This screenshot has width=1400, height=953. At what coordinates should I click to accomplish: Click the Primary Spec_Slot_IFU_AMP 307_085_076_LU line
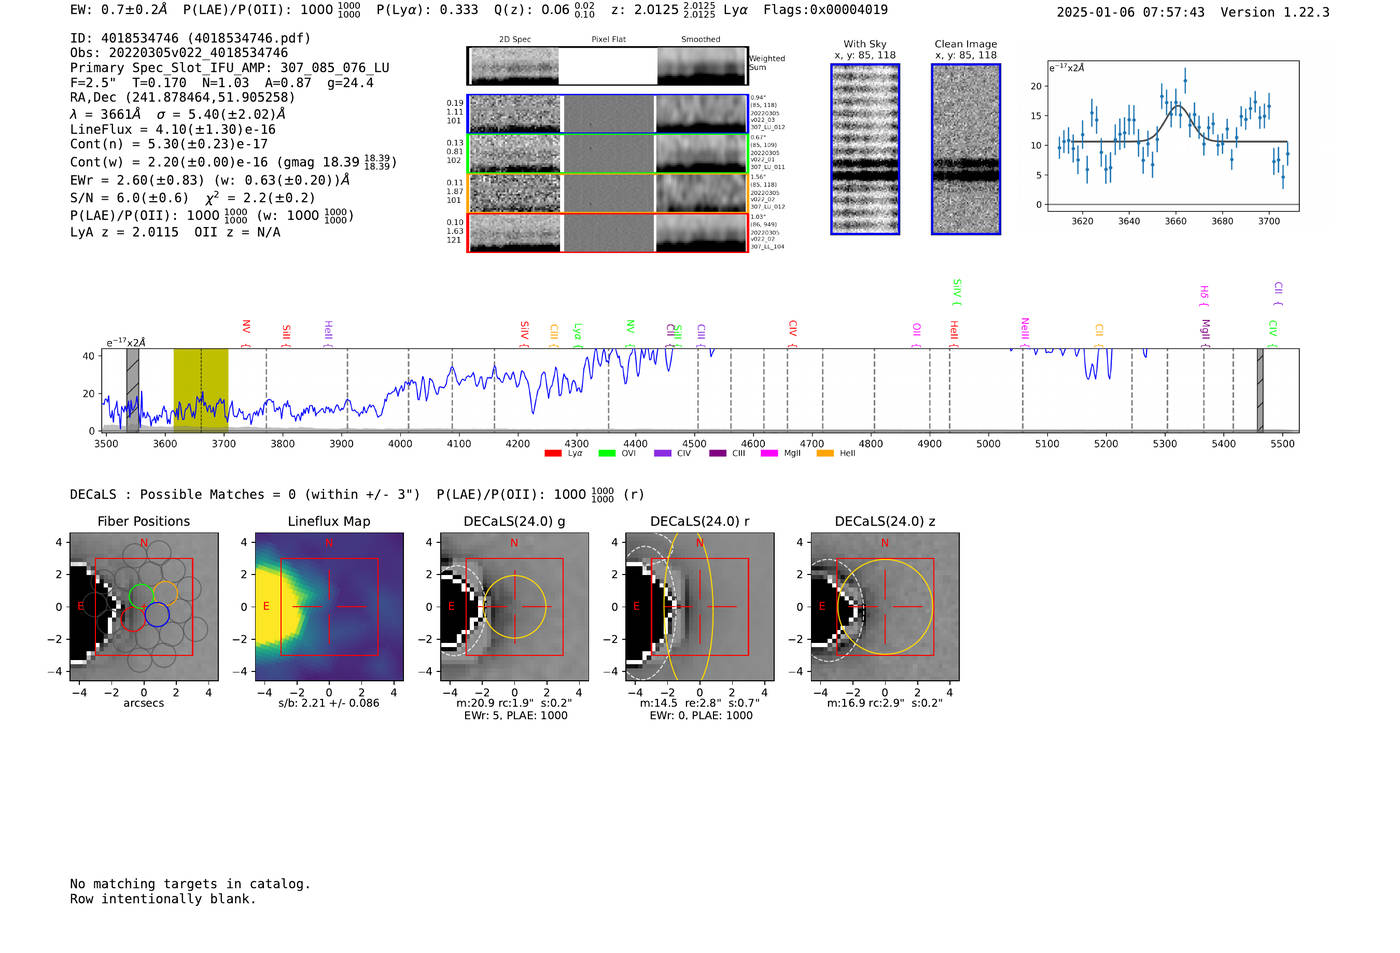(230, 68)
